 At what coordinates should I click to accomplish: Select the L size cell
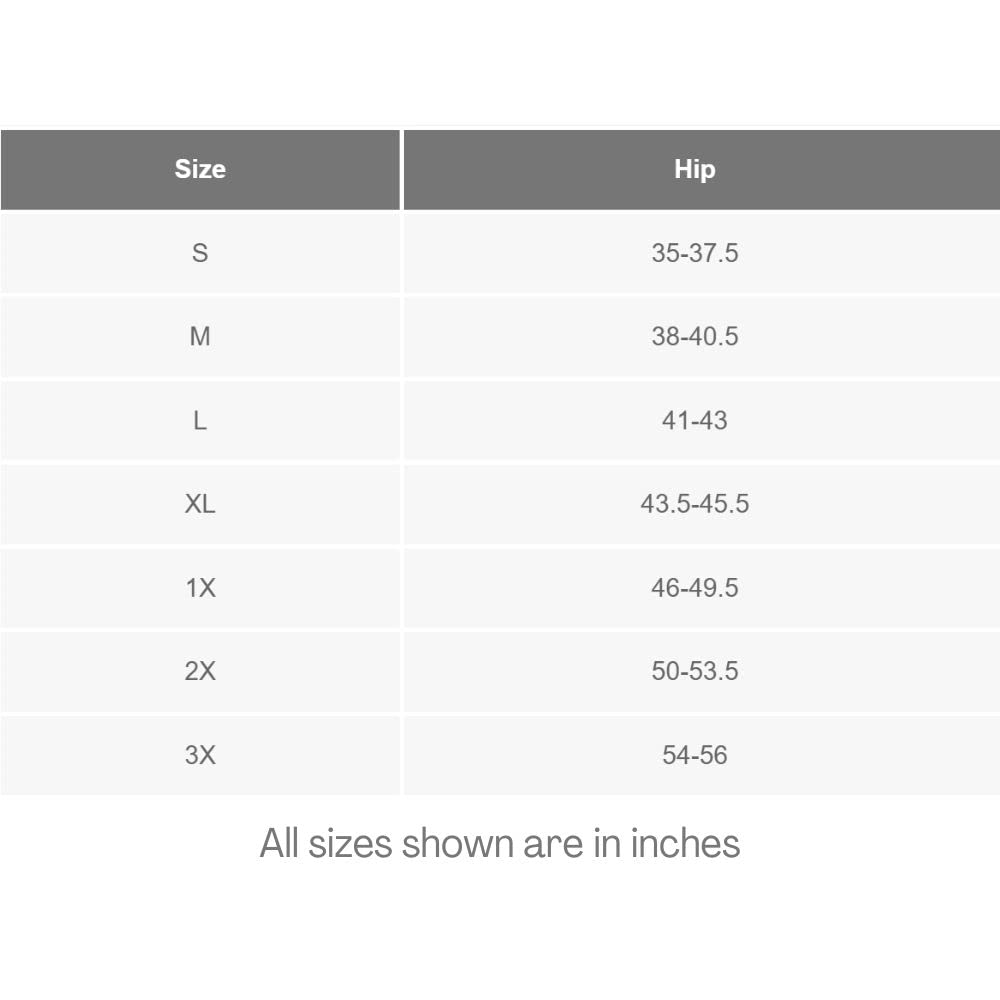pos(200,421)
